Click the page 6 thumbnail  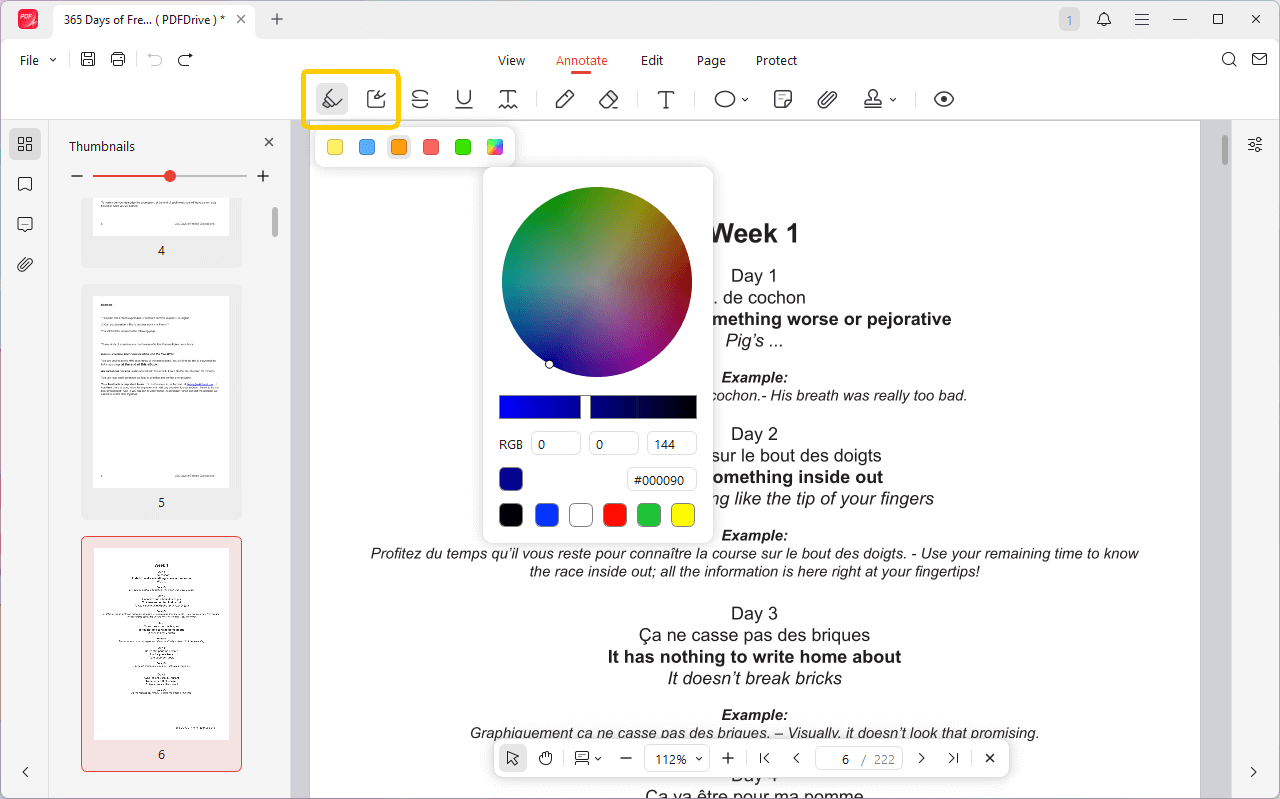161,645
